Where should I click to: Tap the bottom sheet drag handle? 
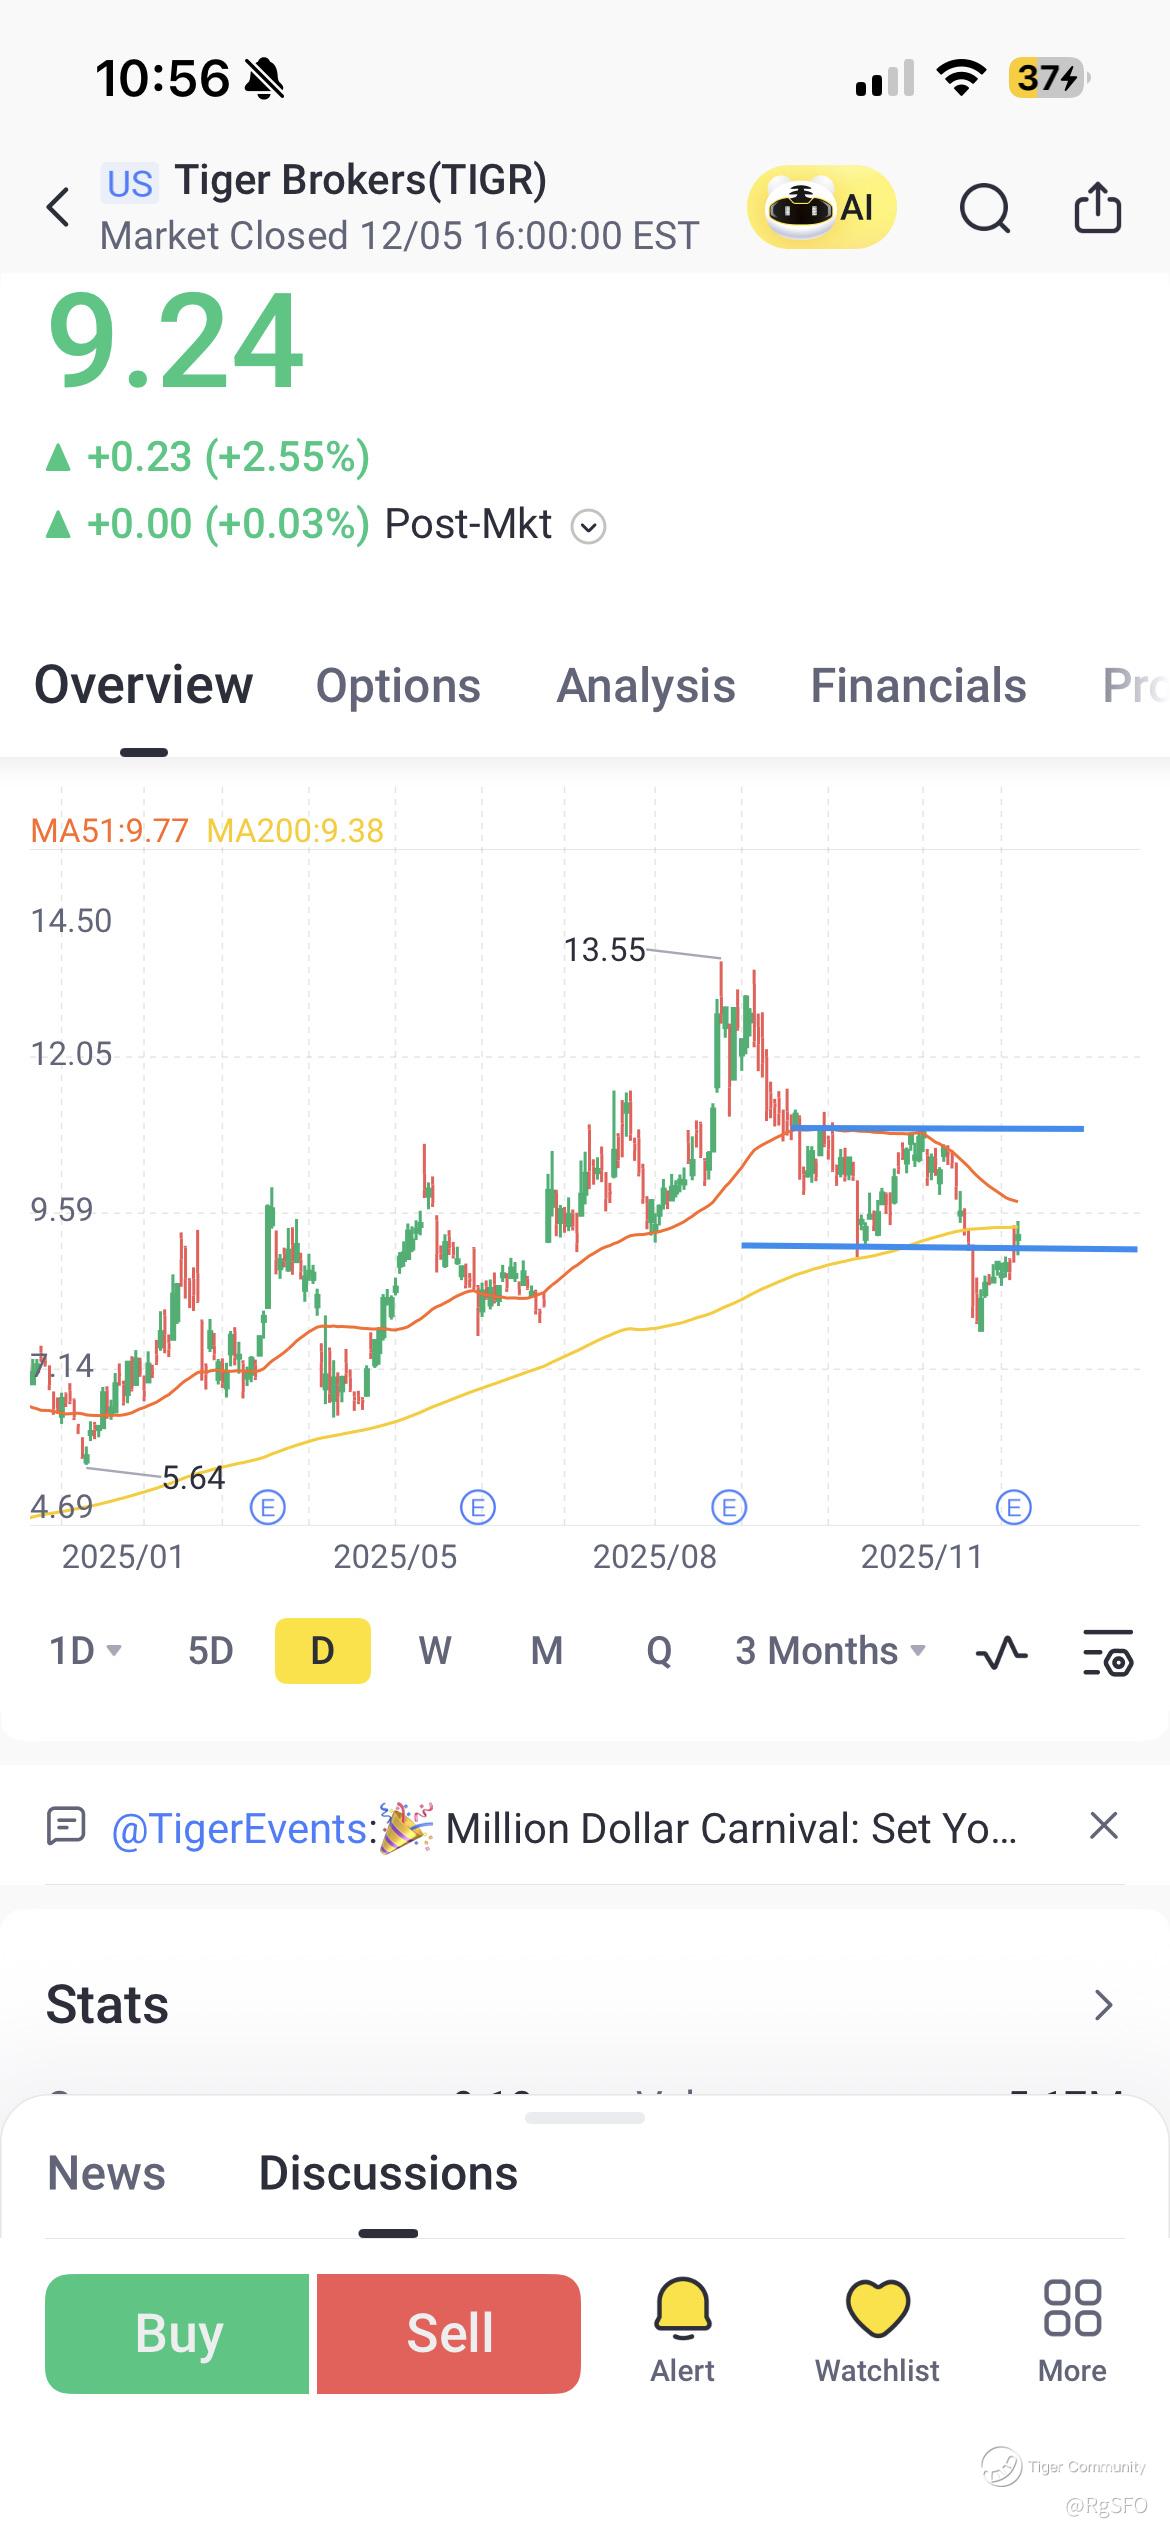tap(585, 2118)
